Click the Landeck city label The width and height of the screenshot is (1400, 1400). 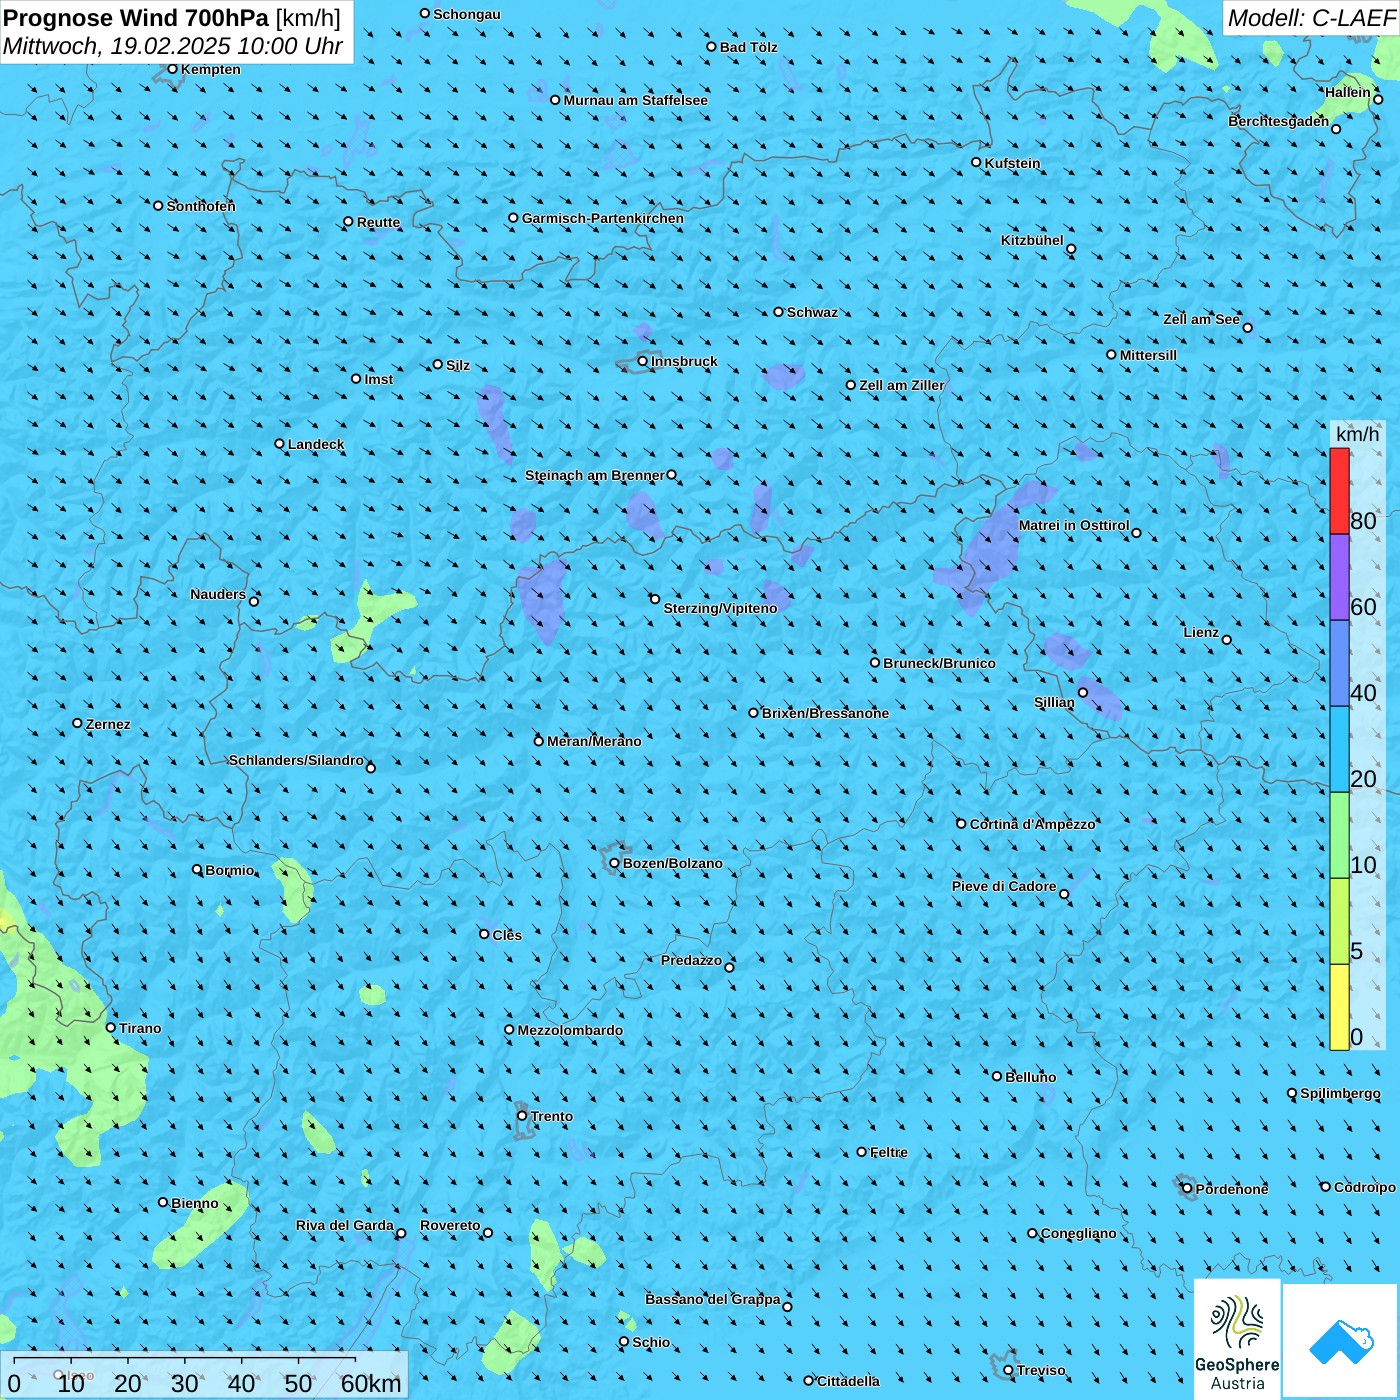316,444
